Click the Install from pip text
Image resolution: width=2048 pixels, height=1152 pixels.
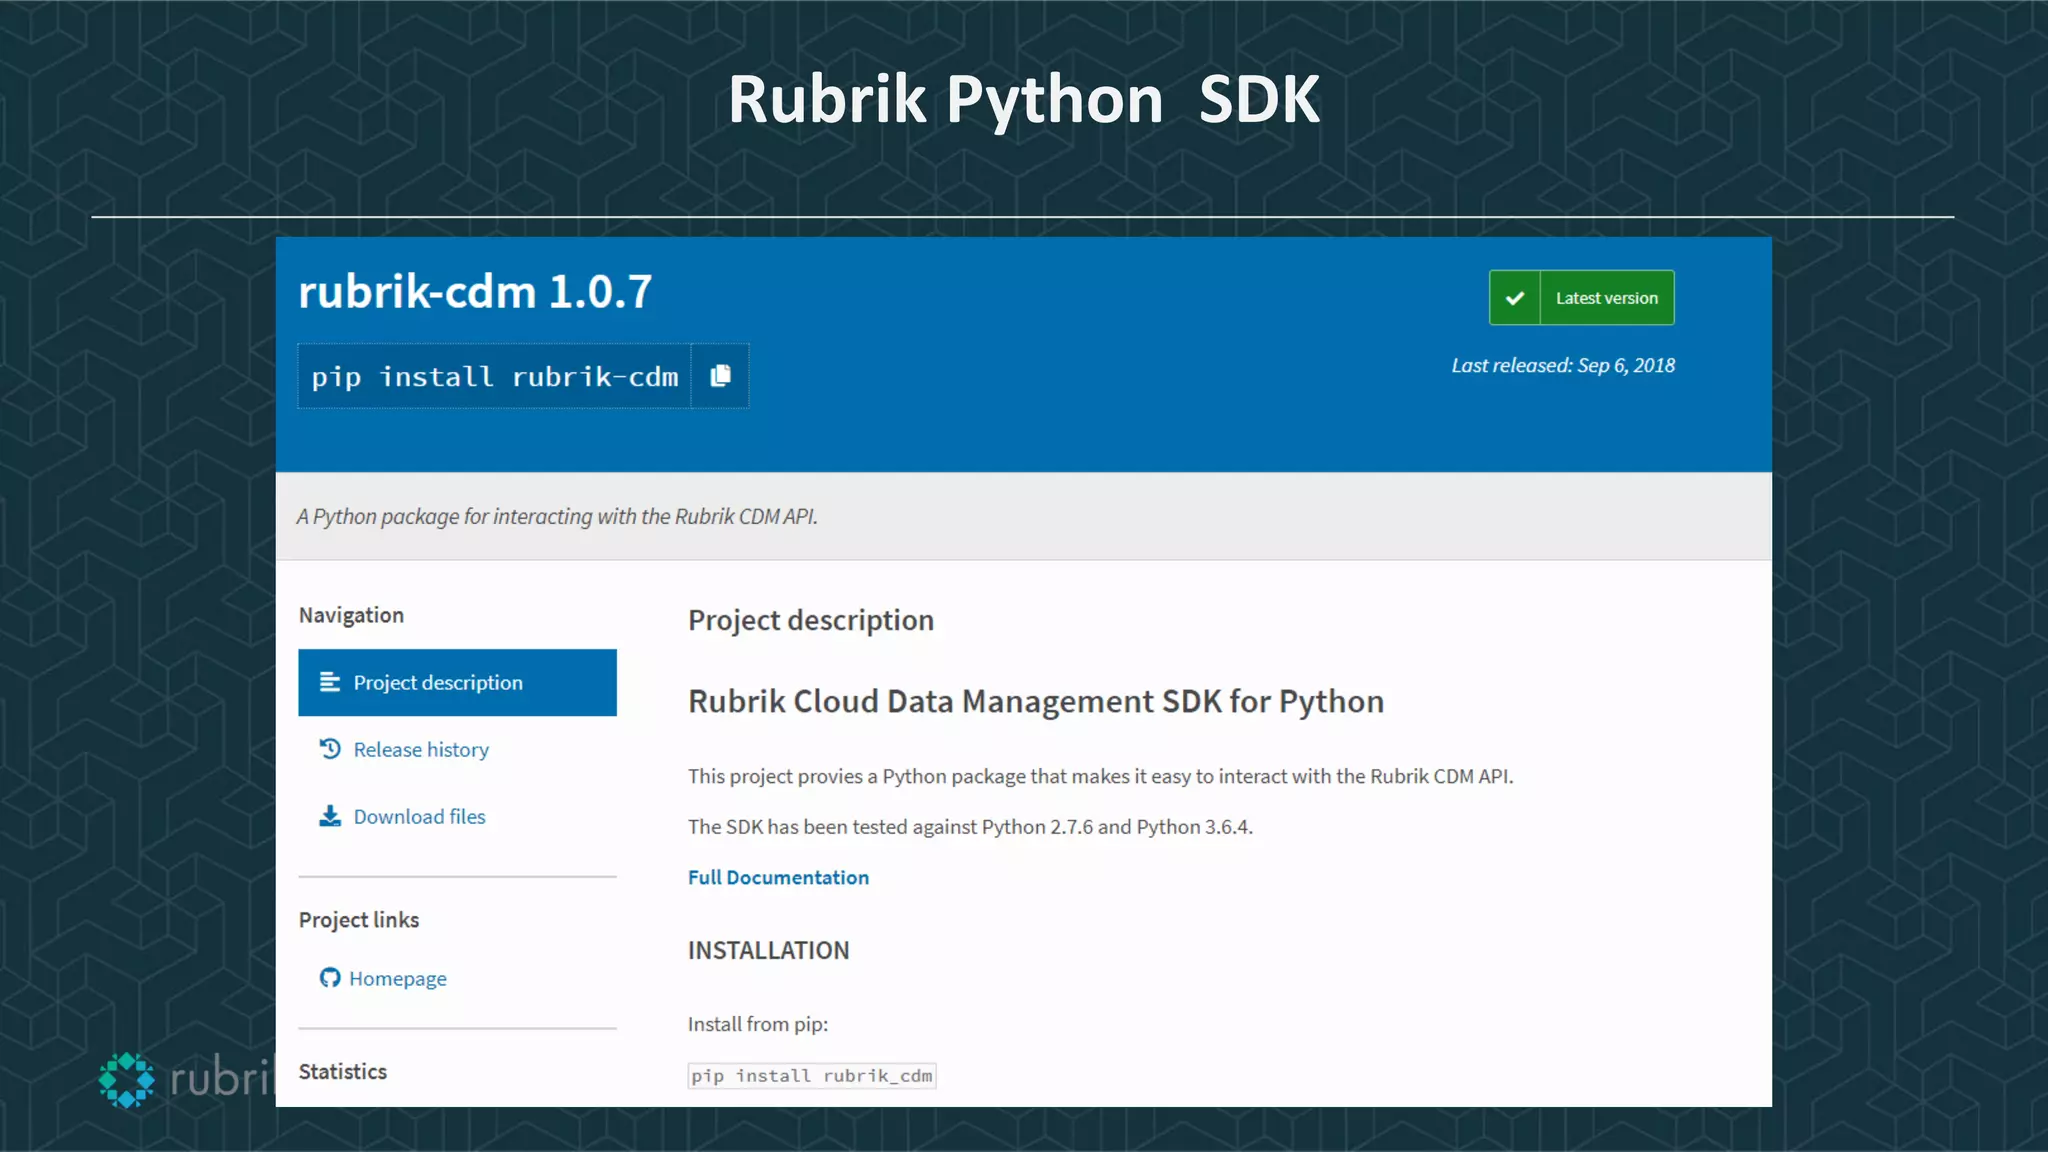pyautogui.click(x=758, y=1025)
